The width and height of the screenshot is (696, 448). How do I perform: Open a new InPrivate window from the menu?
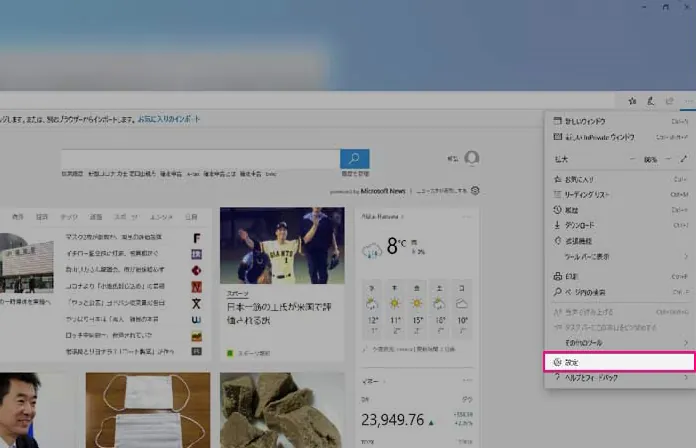620,137
